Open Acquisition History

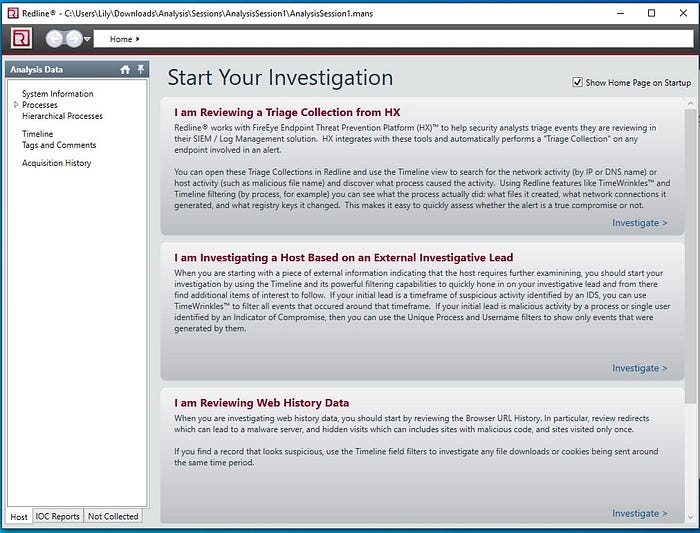[x=56, y=163]
